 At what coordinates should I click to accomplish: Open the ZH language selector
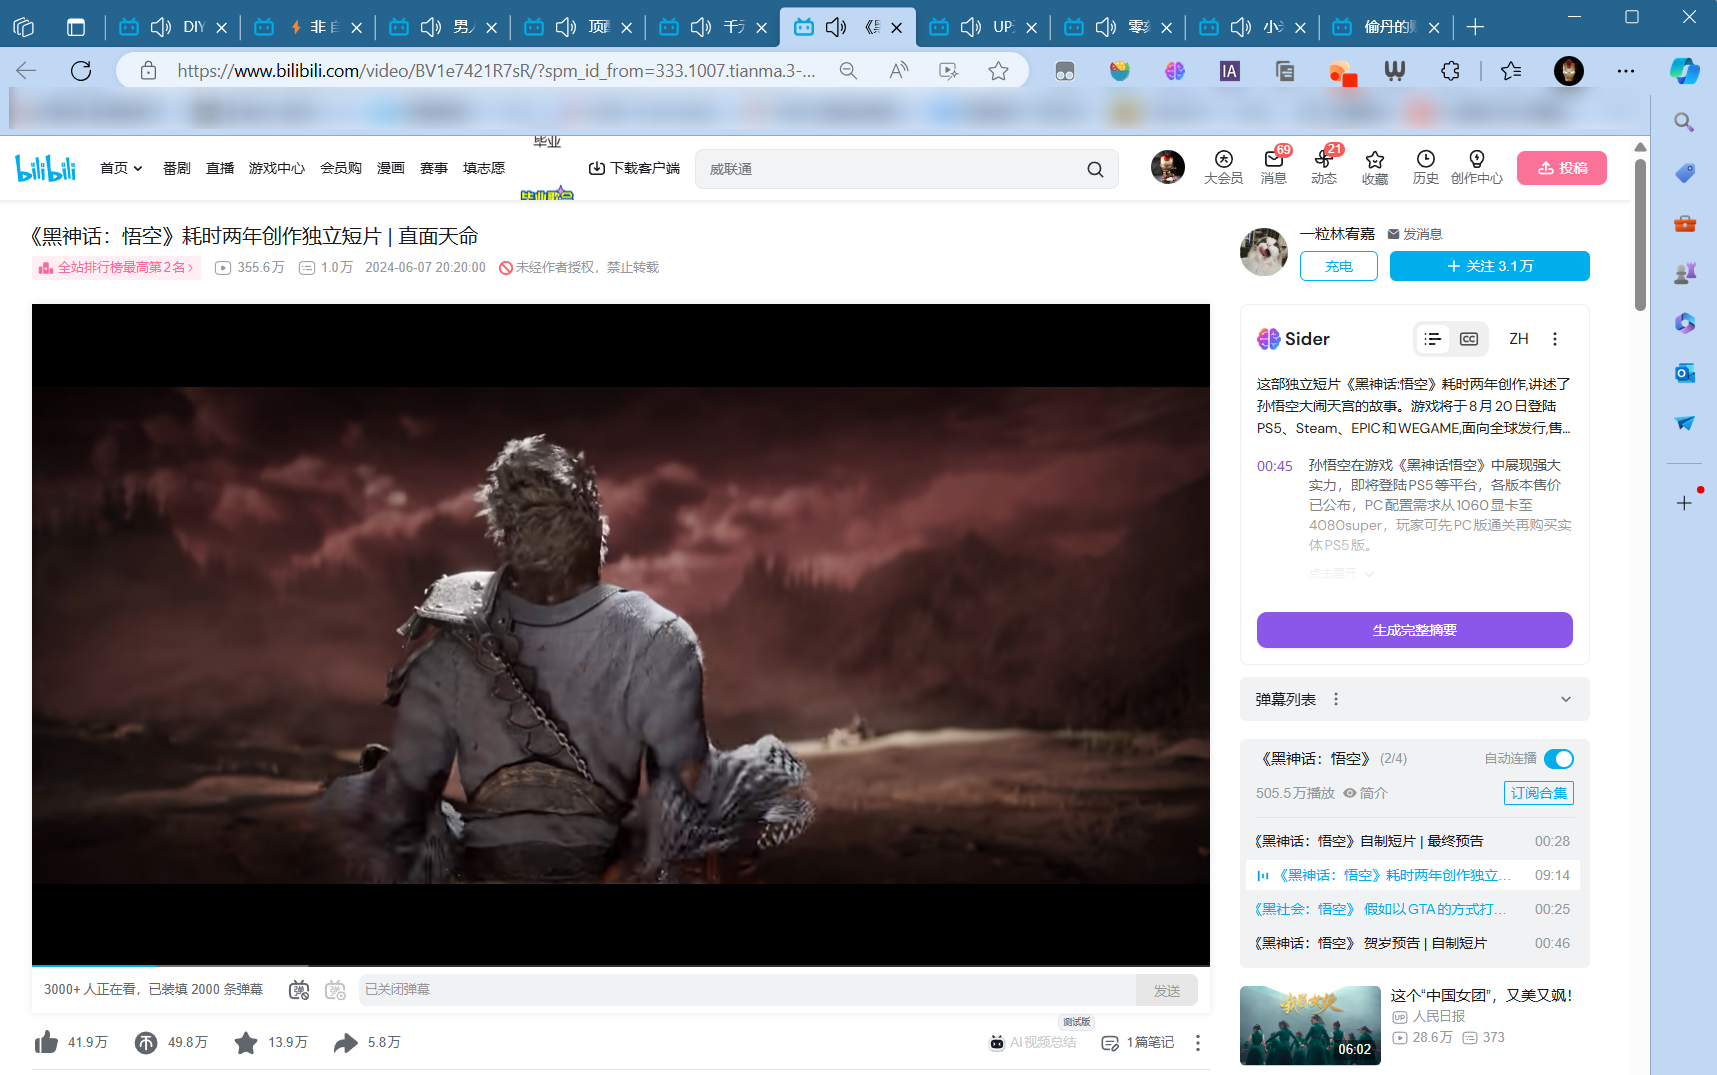(1519, 339)
